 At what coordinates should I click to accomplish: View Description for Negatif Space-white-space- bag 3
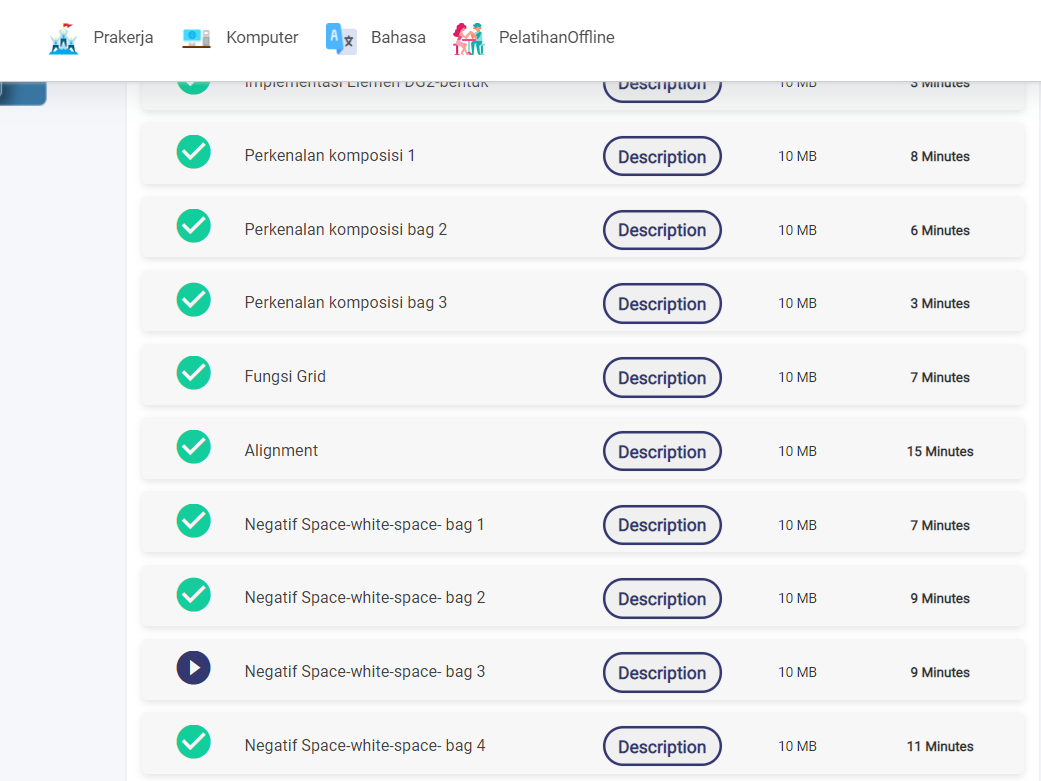pos(662,673)
